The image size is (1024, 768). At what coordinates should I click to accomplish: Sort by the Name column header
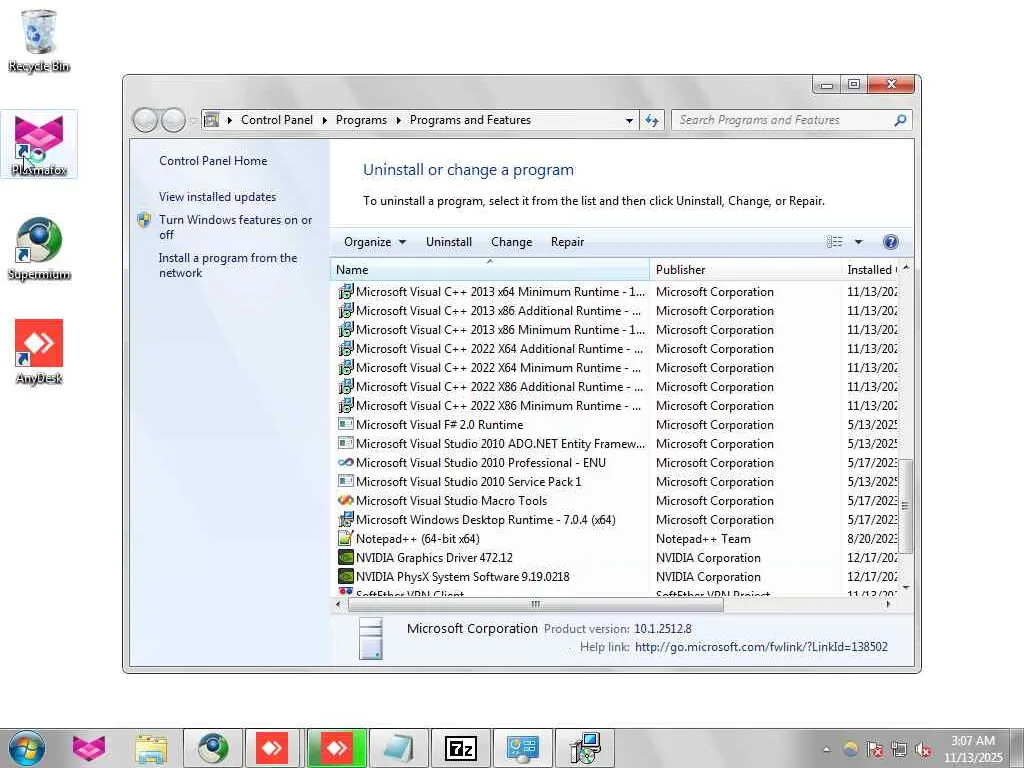[x=490, y=270]
